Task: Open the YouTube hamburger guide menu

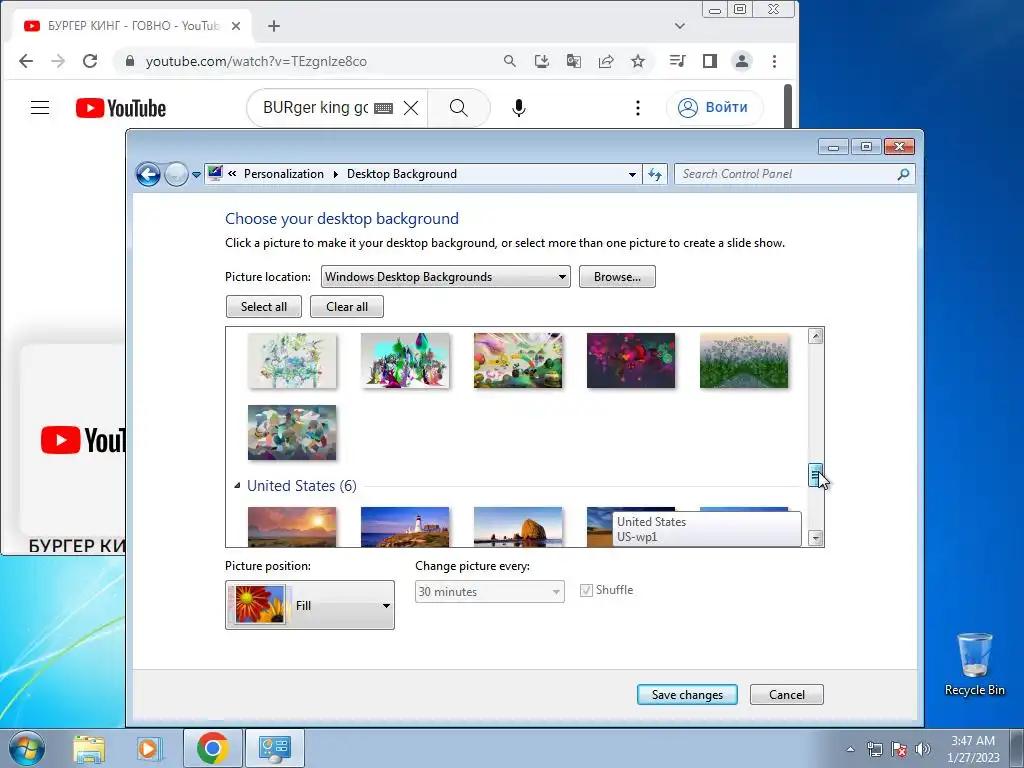Action: coord(40,108)
